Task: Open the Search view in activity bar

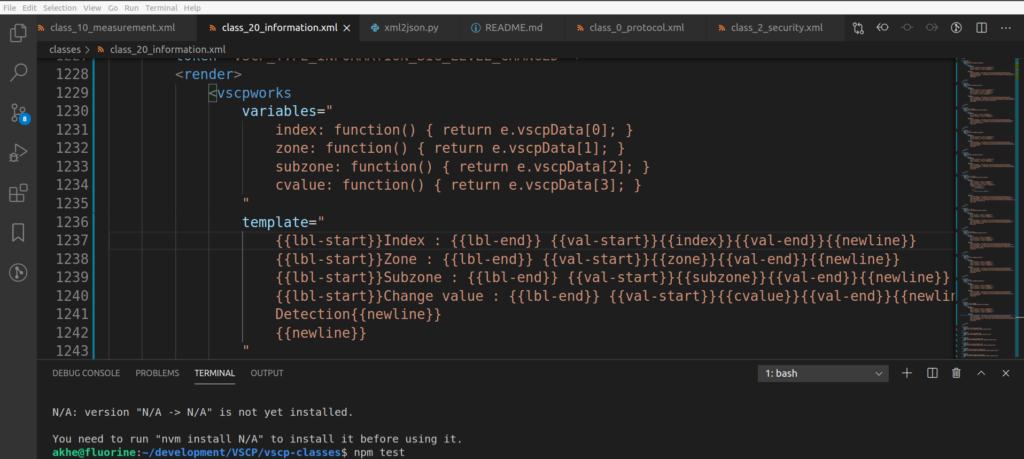Action: click(x=18, y=72)
